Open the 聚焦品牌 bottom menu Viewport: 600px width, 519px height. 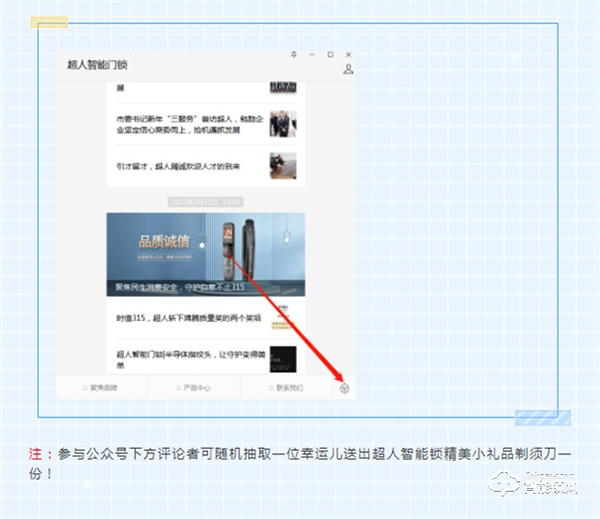(102, 388)
